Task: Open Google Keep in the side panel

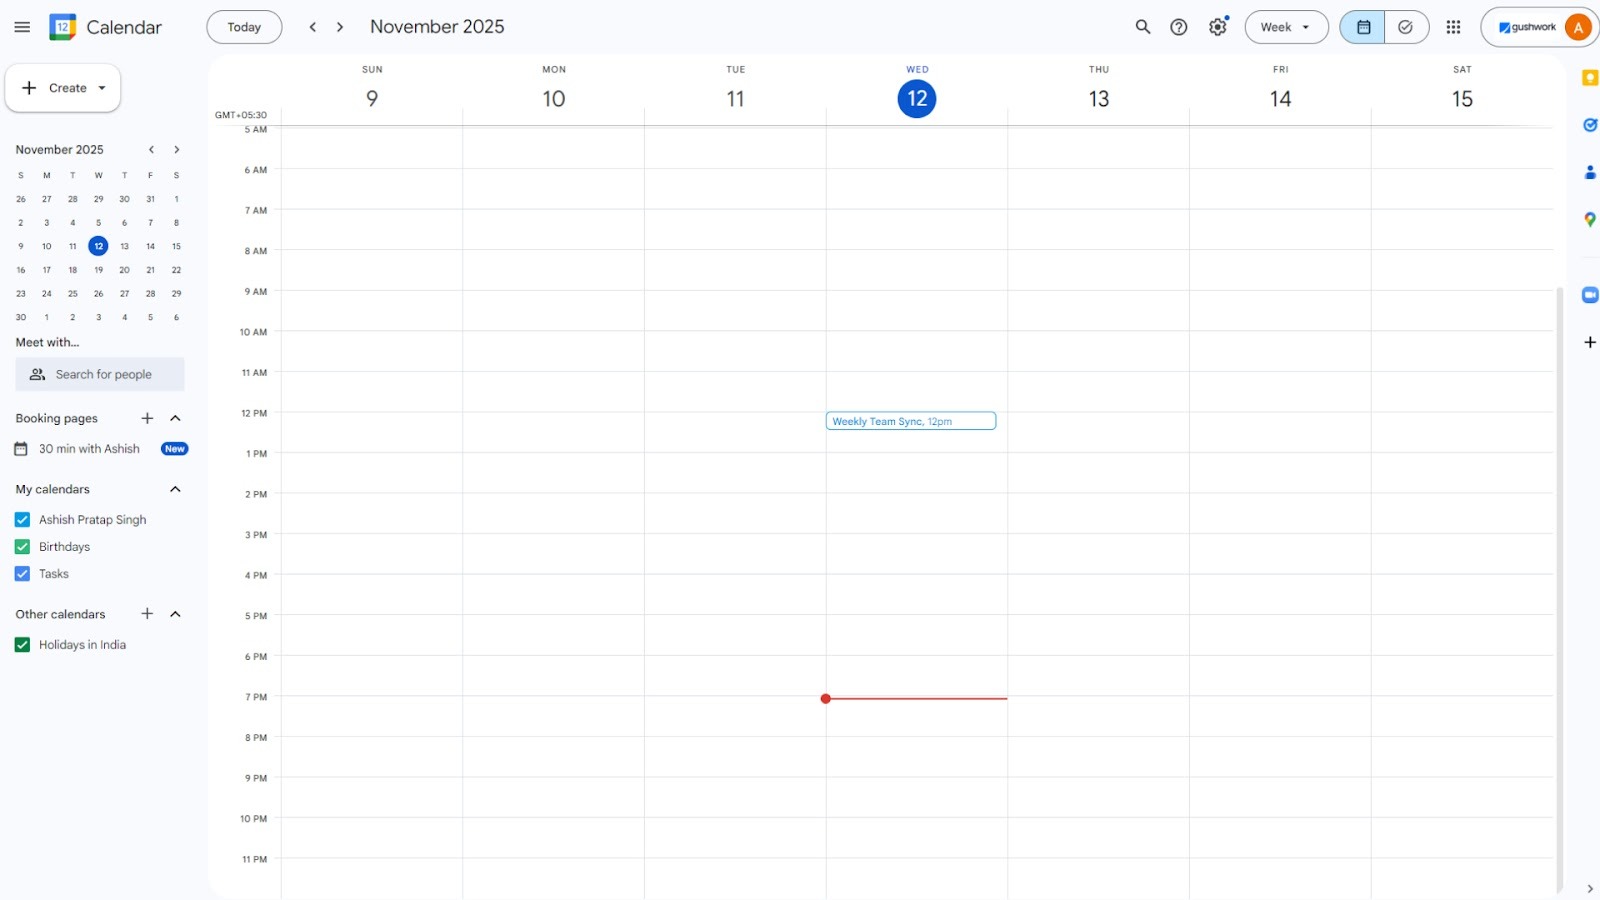Action: [x=1589, y=76]
